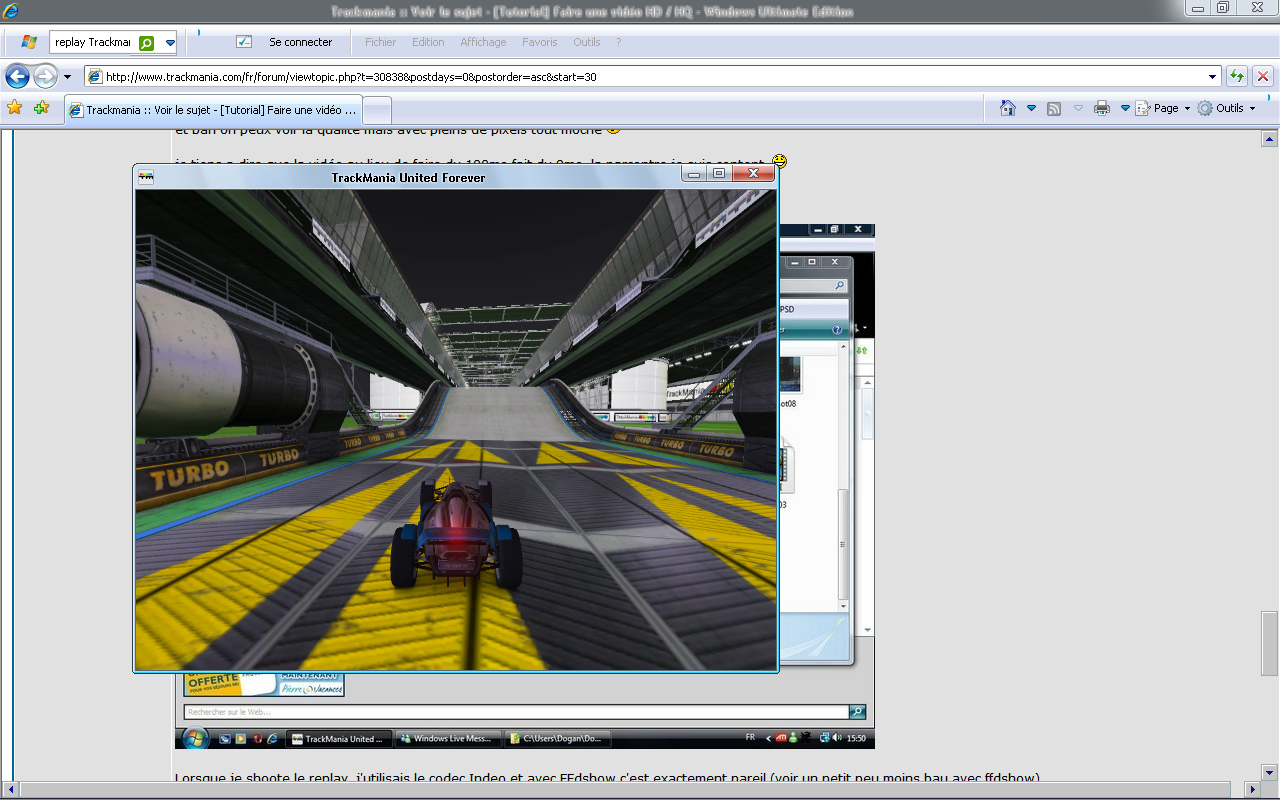Click the FR language indicator in embedded taskbar
Screen dimensions: 1280x800
pyautogui.click(x=751, y=738)
